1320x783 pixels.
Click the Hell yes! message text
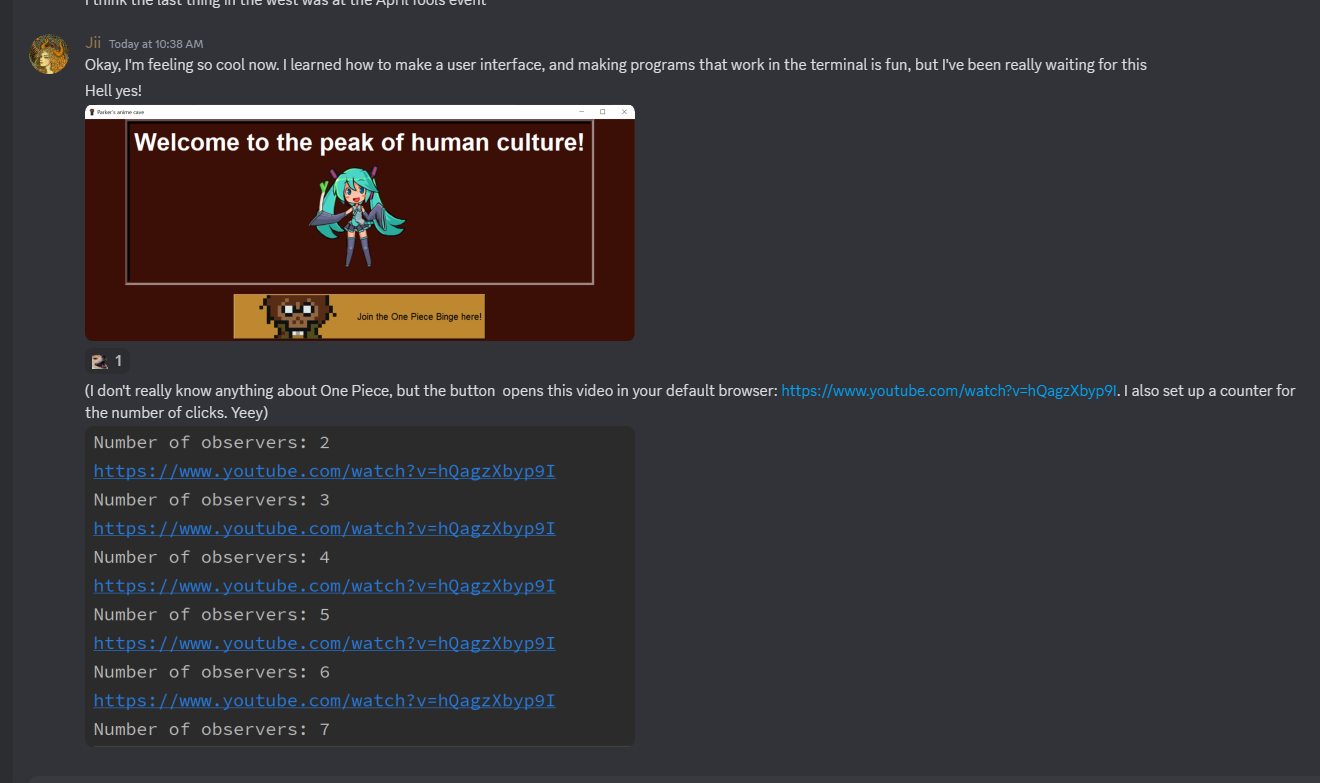[x=113, y=91]
